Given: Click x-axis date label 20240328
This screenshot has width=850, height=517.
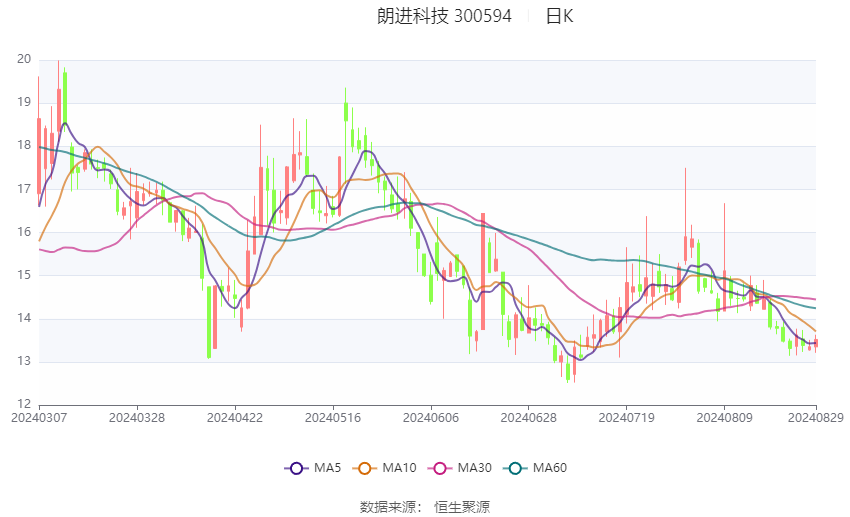Looking at the screenshot, I should click(137, 418).
